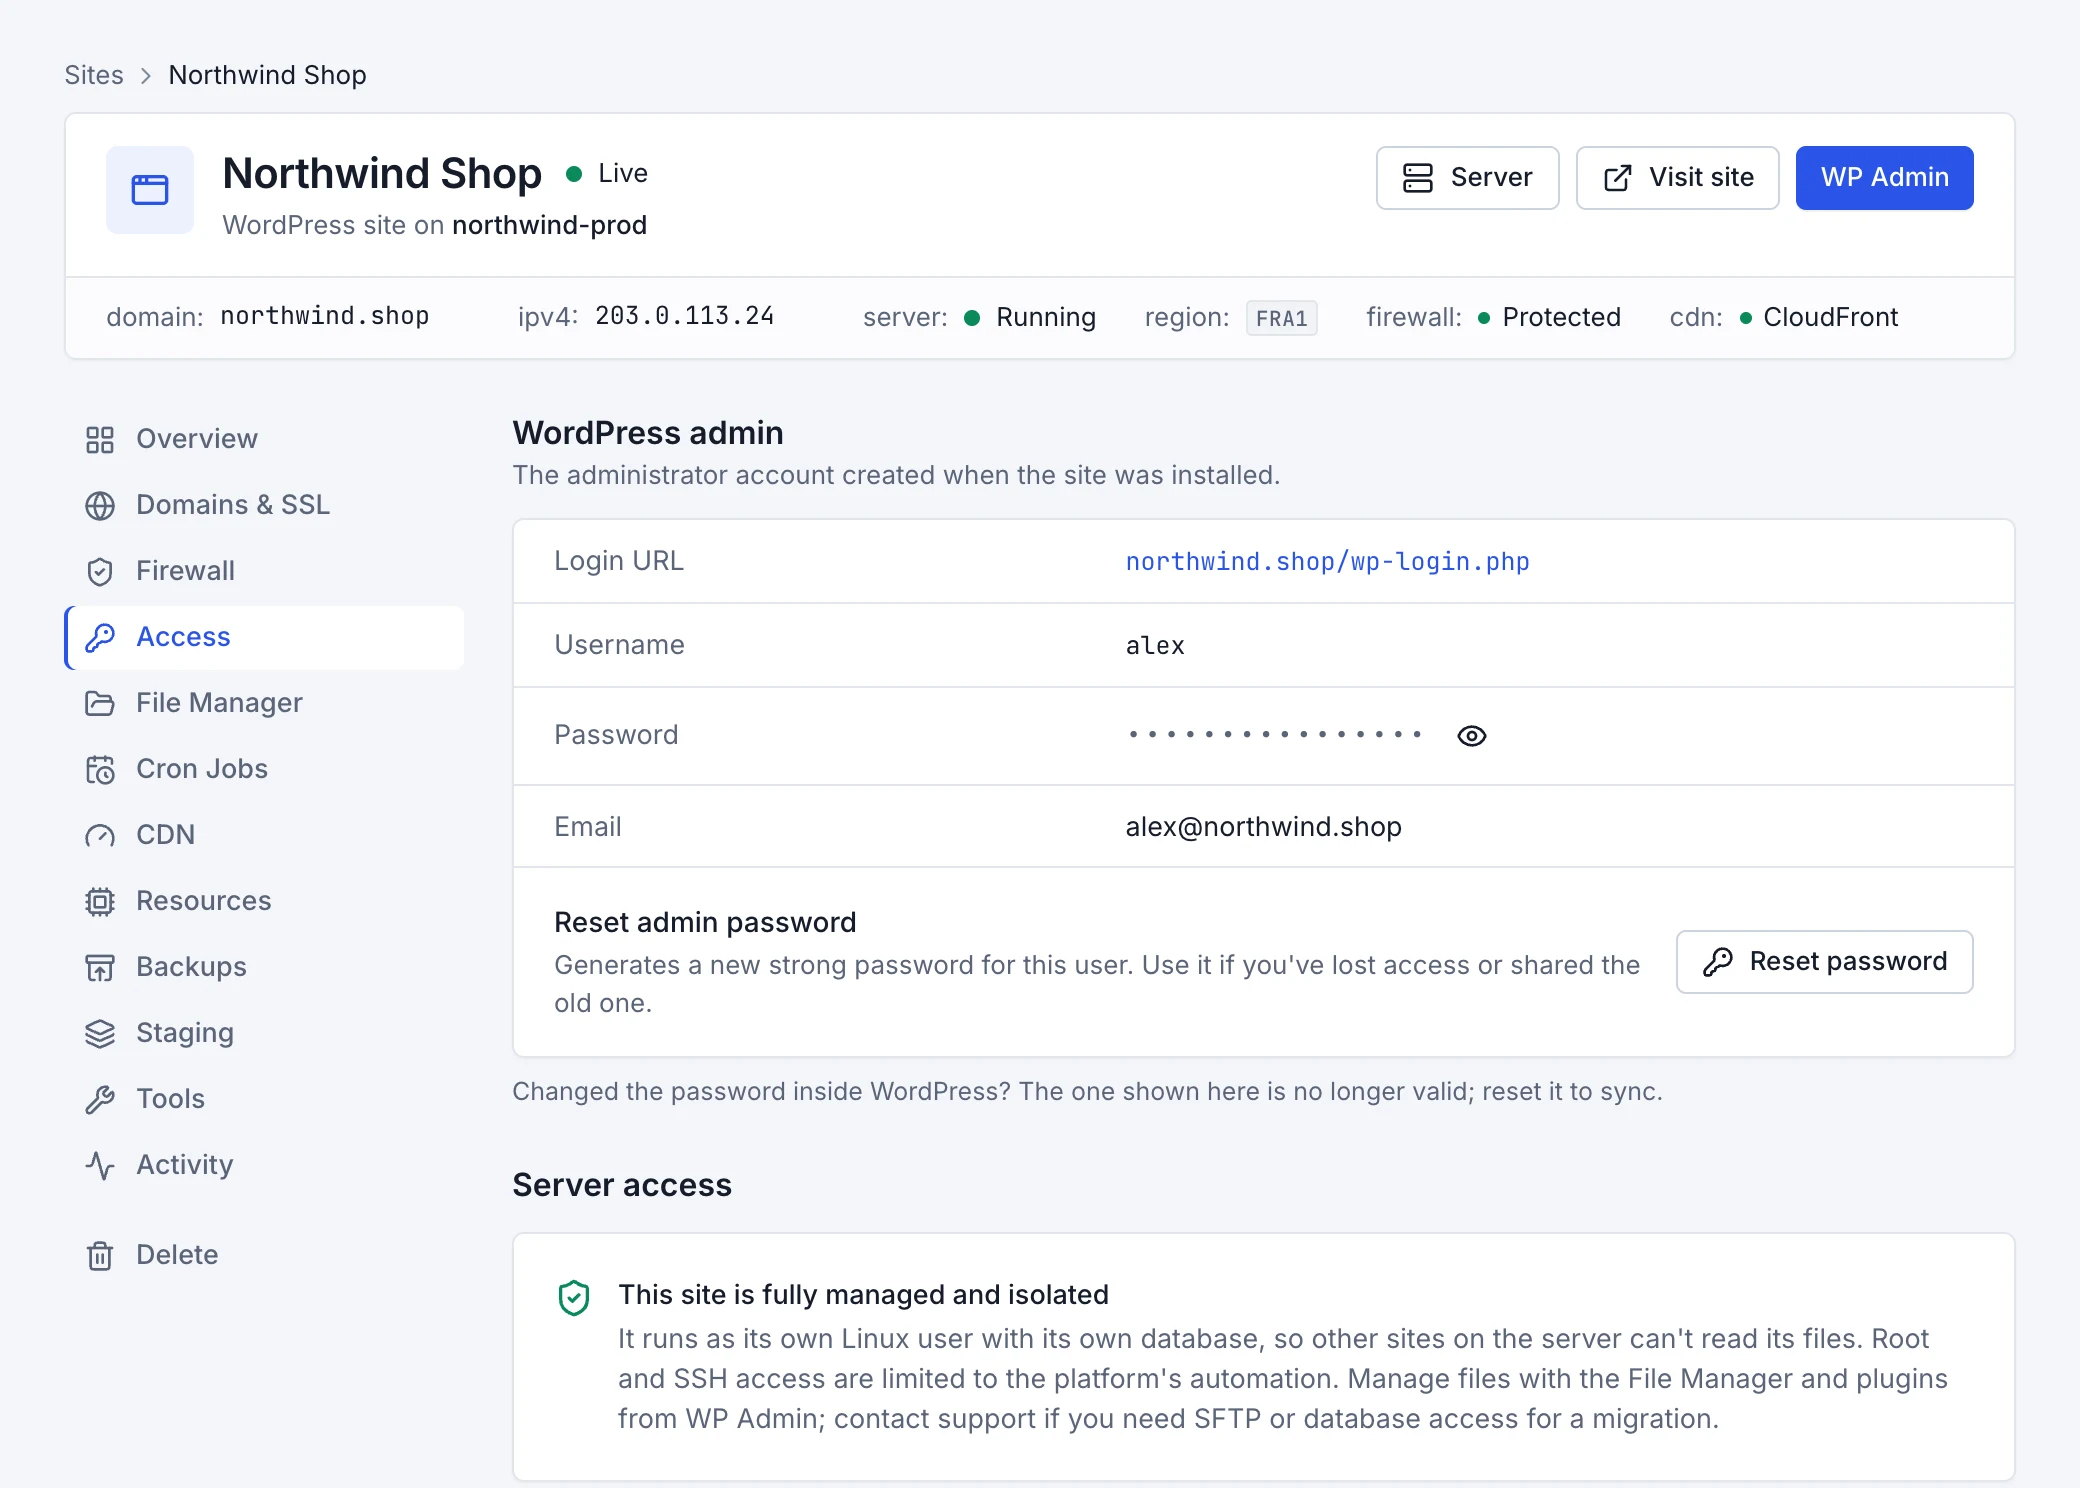The height and width of the screenshot is (1488, 2080).
Task: Click the CDN gauge icon
Action: 100,835
